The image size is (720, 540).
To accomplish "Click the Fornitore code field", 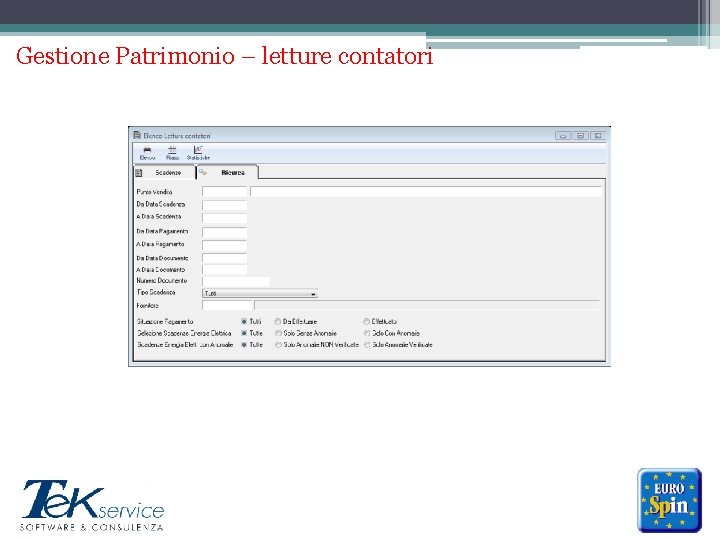I will coord(228,305).
